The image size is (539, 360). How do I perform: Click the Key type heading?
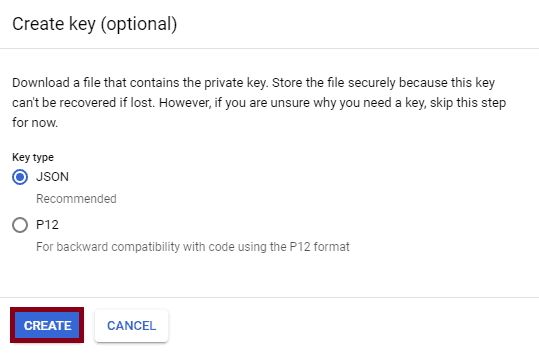[33, 157]
